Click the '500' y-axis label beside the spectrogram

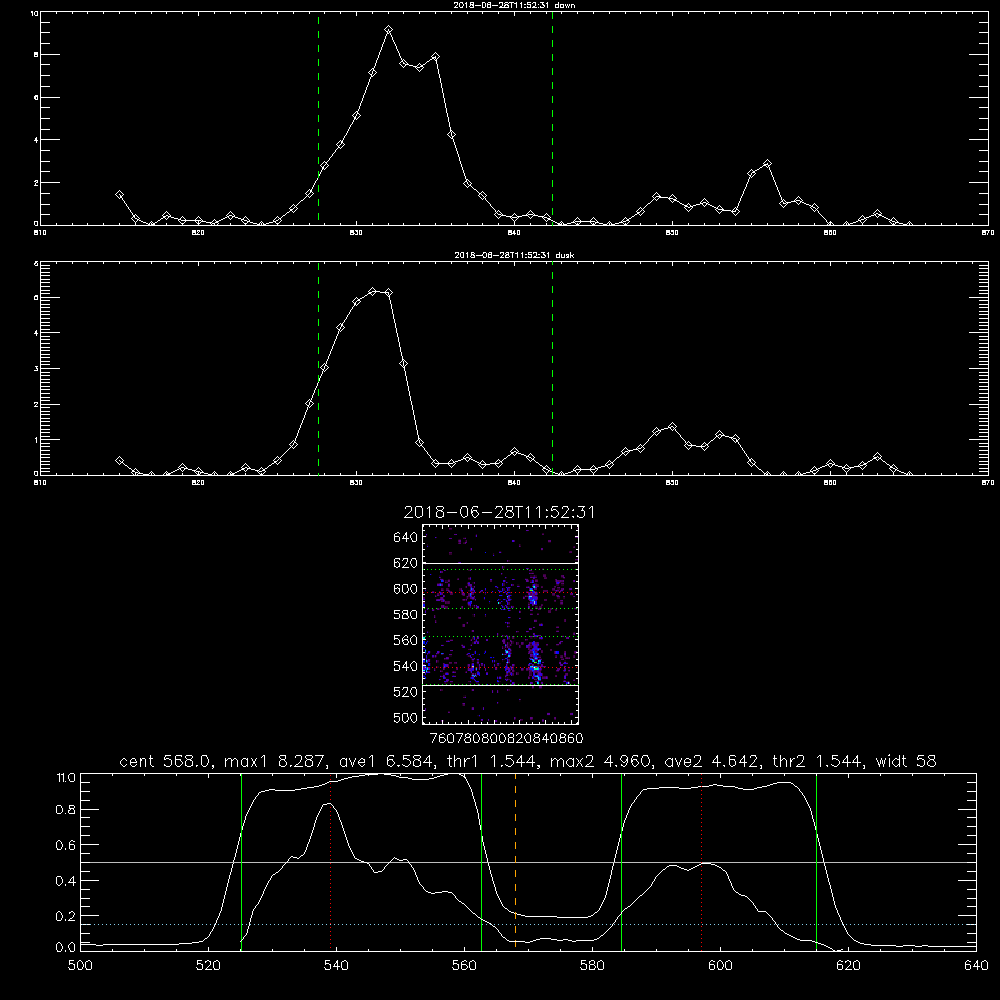point(406,717)
